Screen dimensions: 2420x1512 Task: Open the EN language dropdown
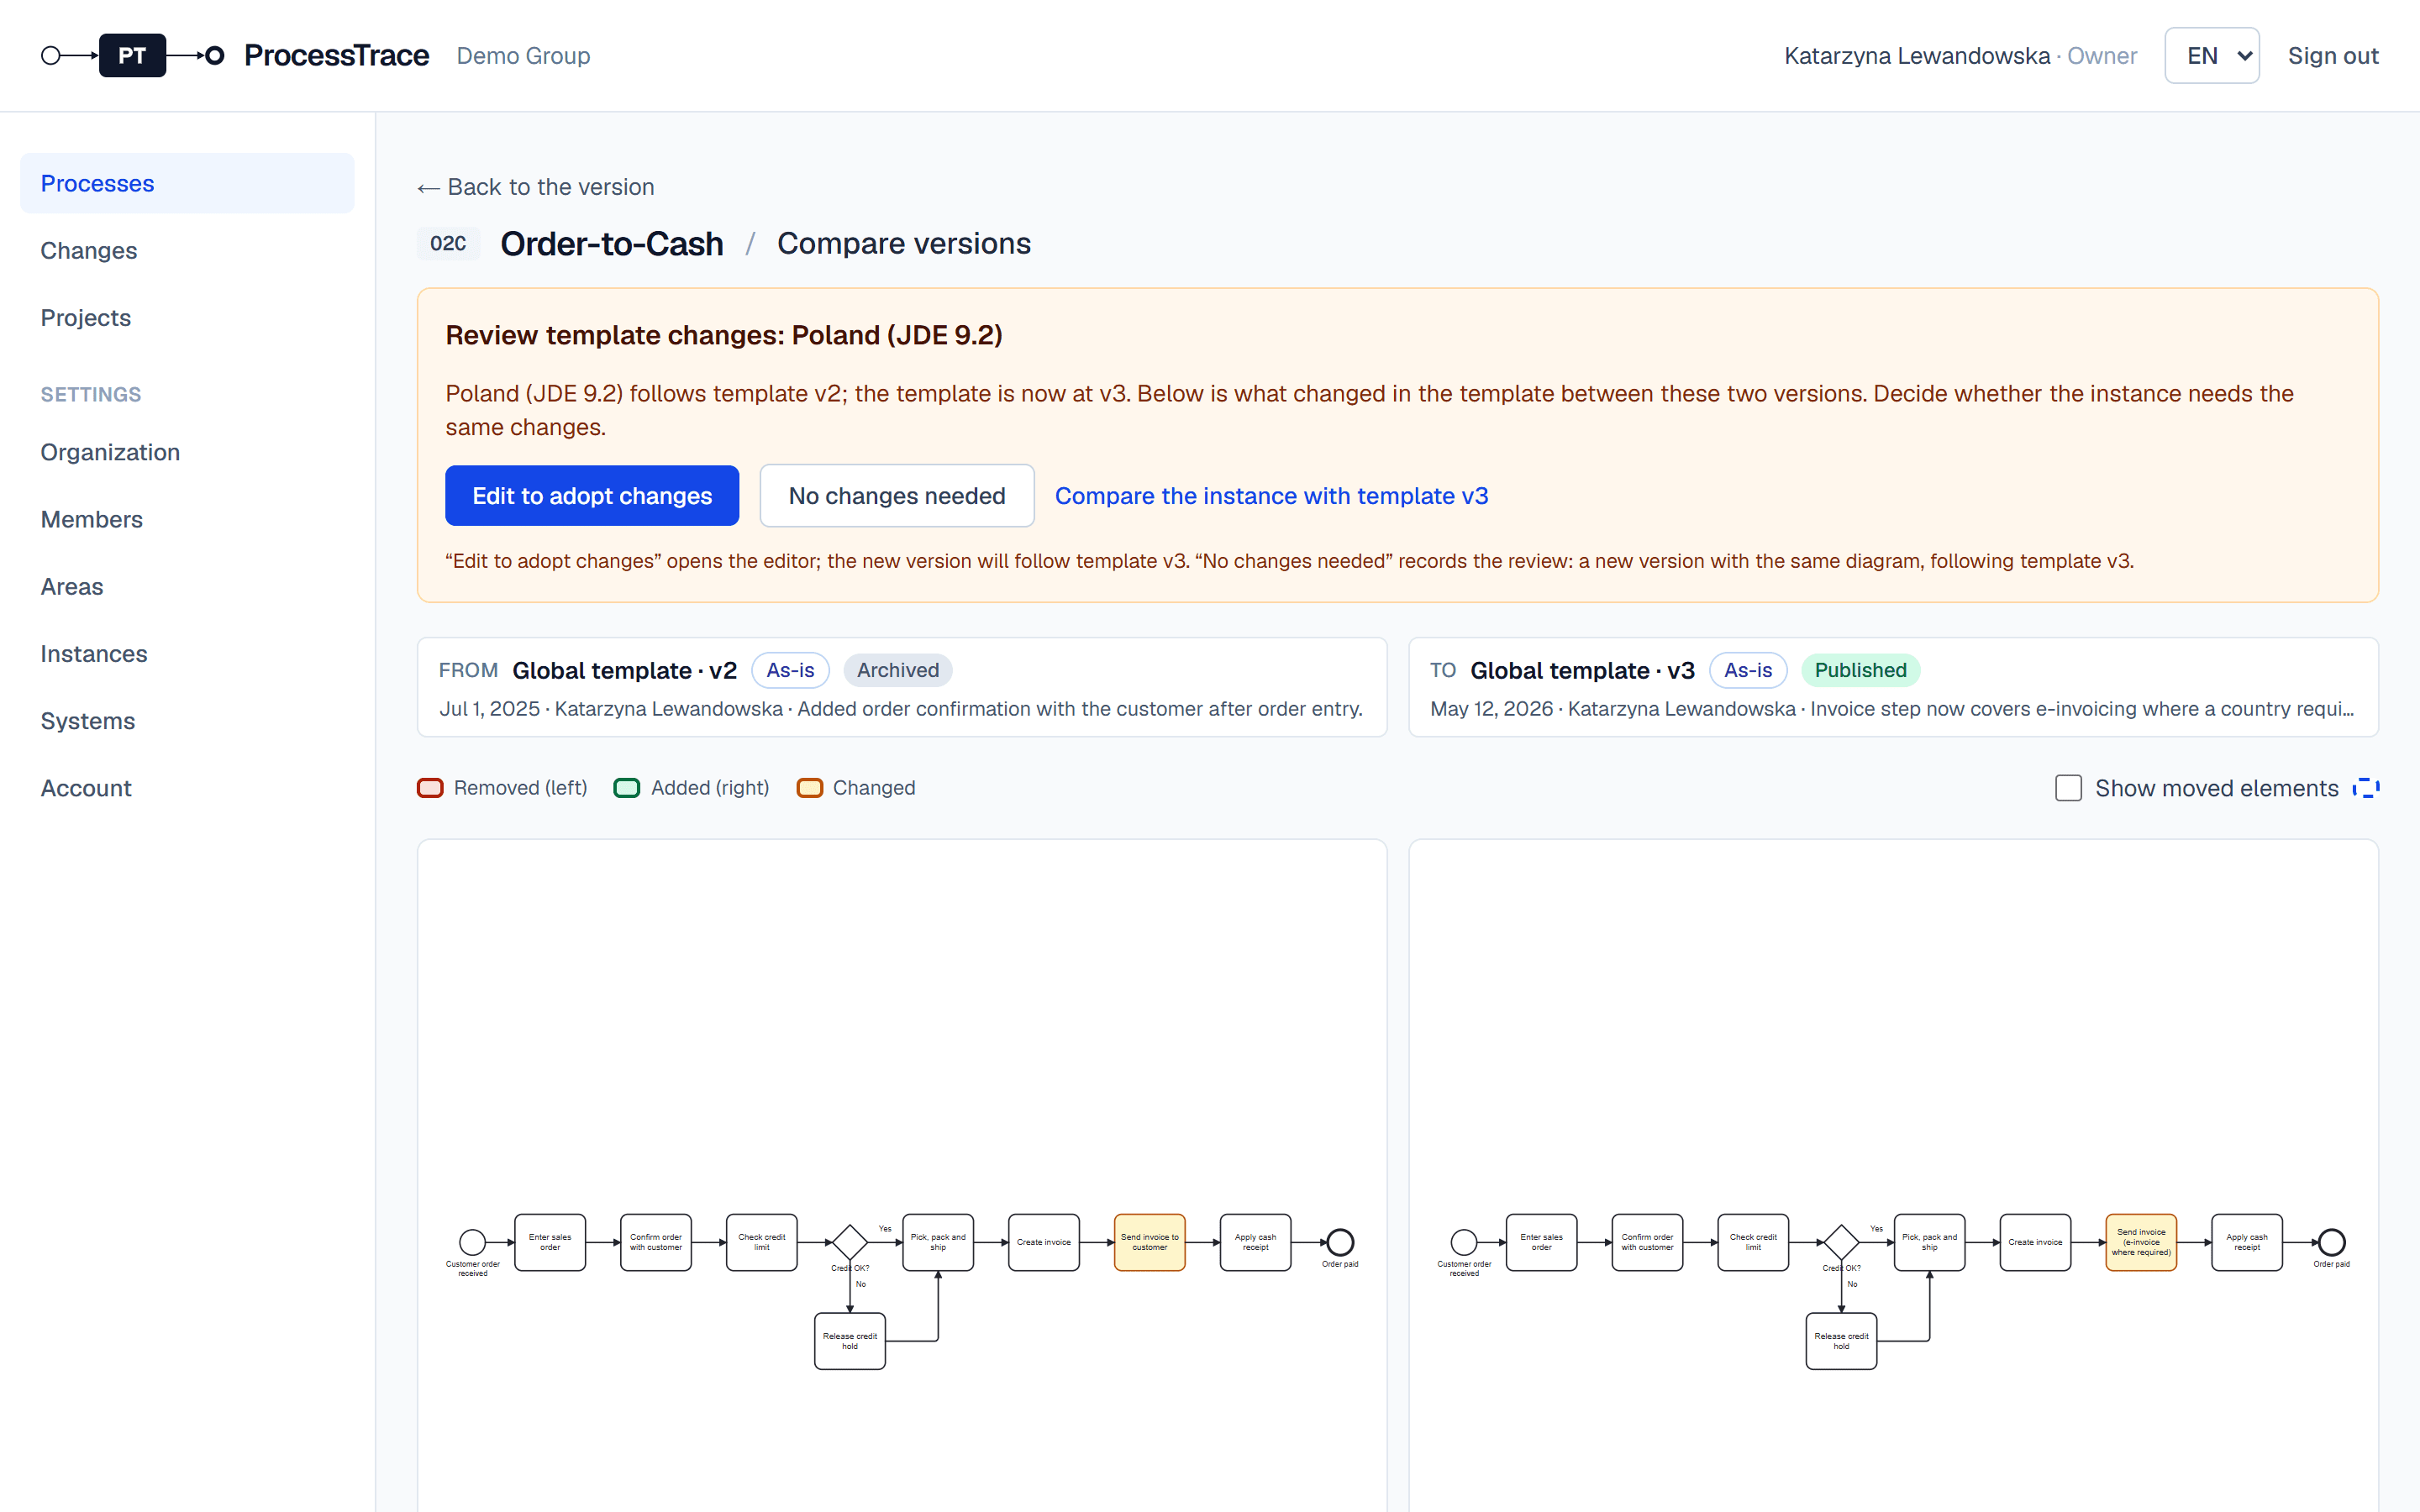2211,55
